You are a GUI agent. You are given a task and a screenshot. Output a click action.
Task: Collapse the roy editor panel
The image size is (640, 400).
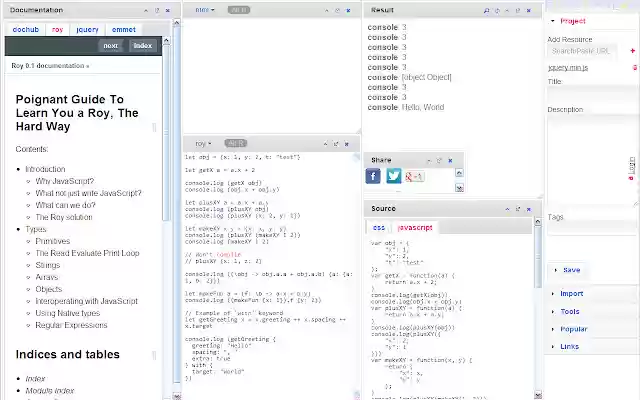pyautogui.click(x=325, y=144)
